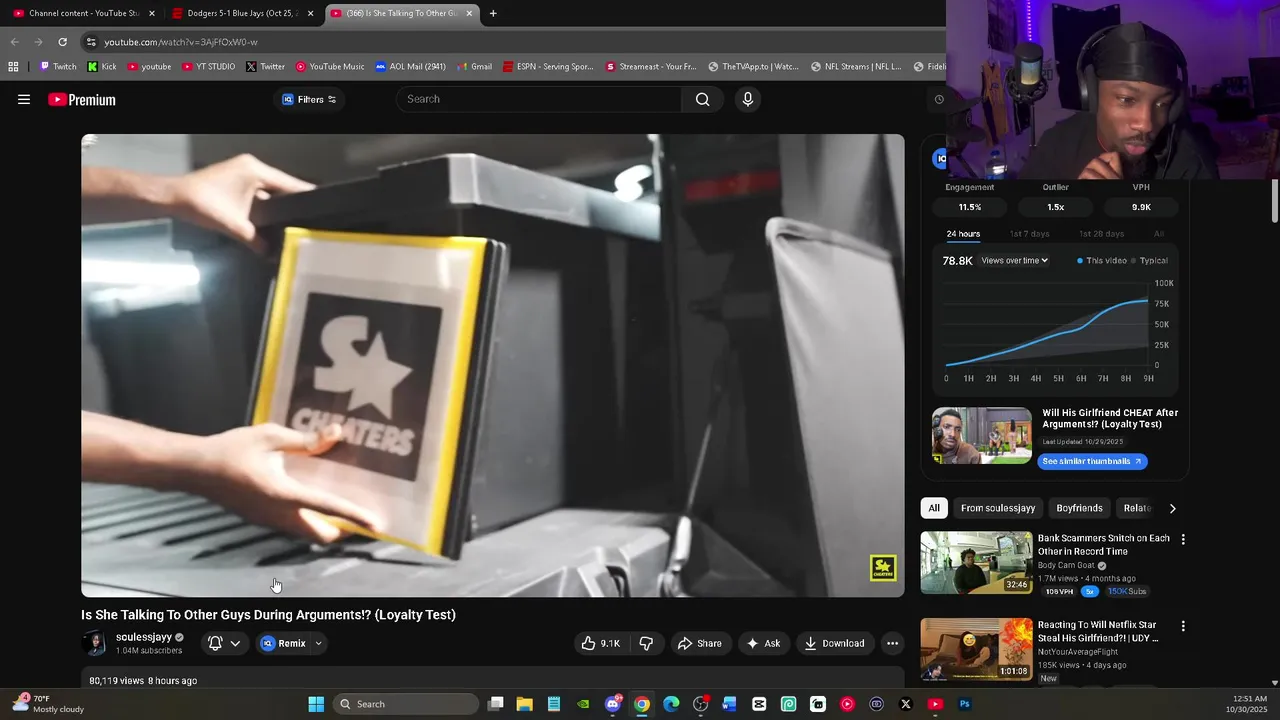Image resolution: width=1280 pixels, height=720 pixels.
Task: Select the From soulessjayy chip
Action: point(998,508)
